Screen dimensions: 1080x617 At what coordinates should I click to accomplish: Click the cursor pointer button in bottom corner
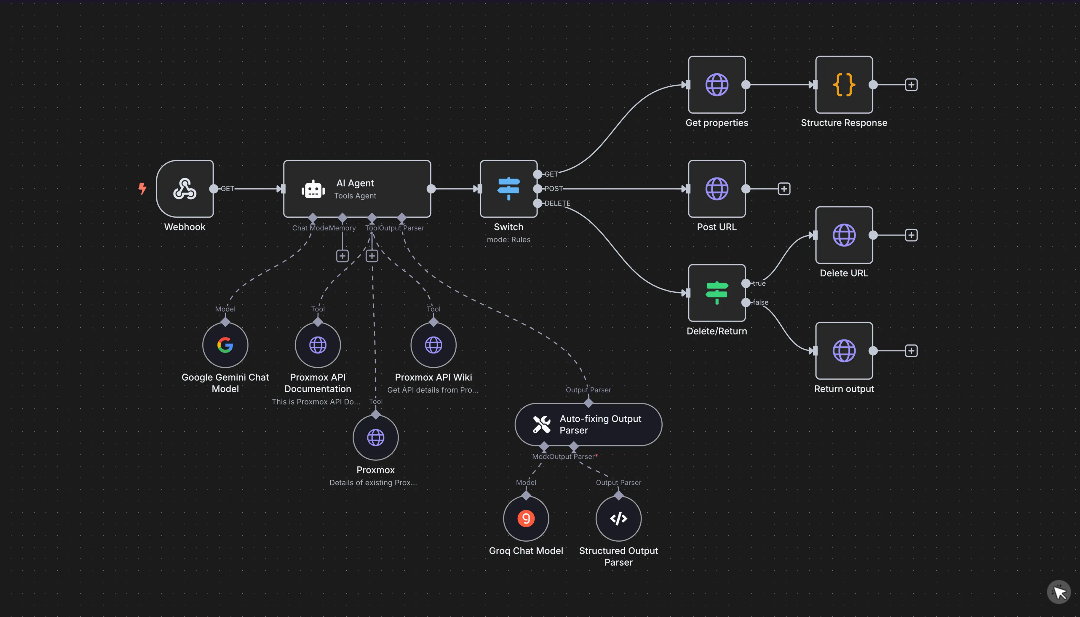click(x=1059, y=592)
